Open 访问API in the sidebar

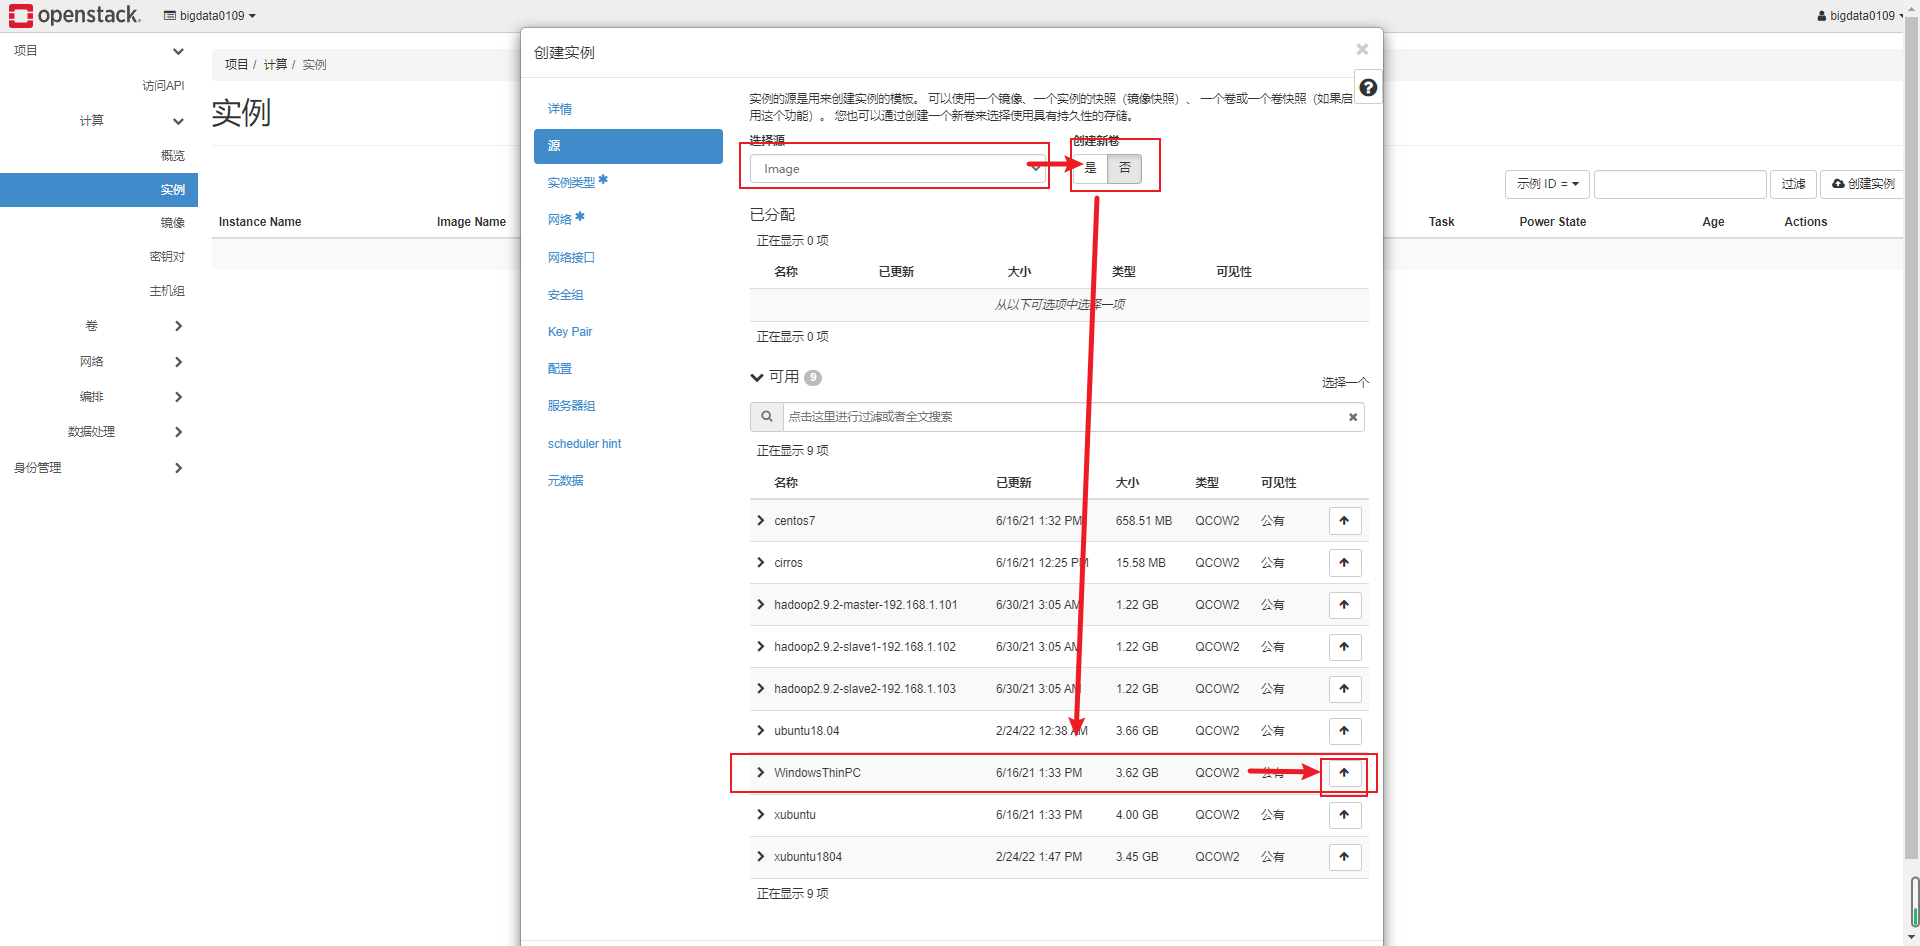[x=163, y=86]
